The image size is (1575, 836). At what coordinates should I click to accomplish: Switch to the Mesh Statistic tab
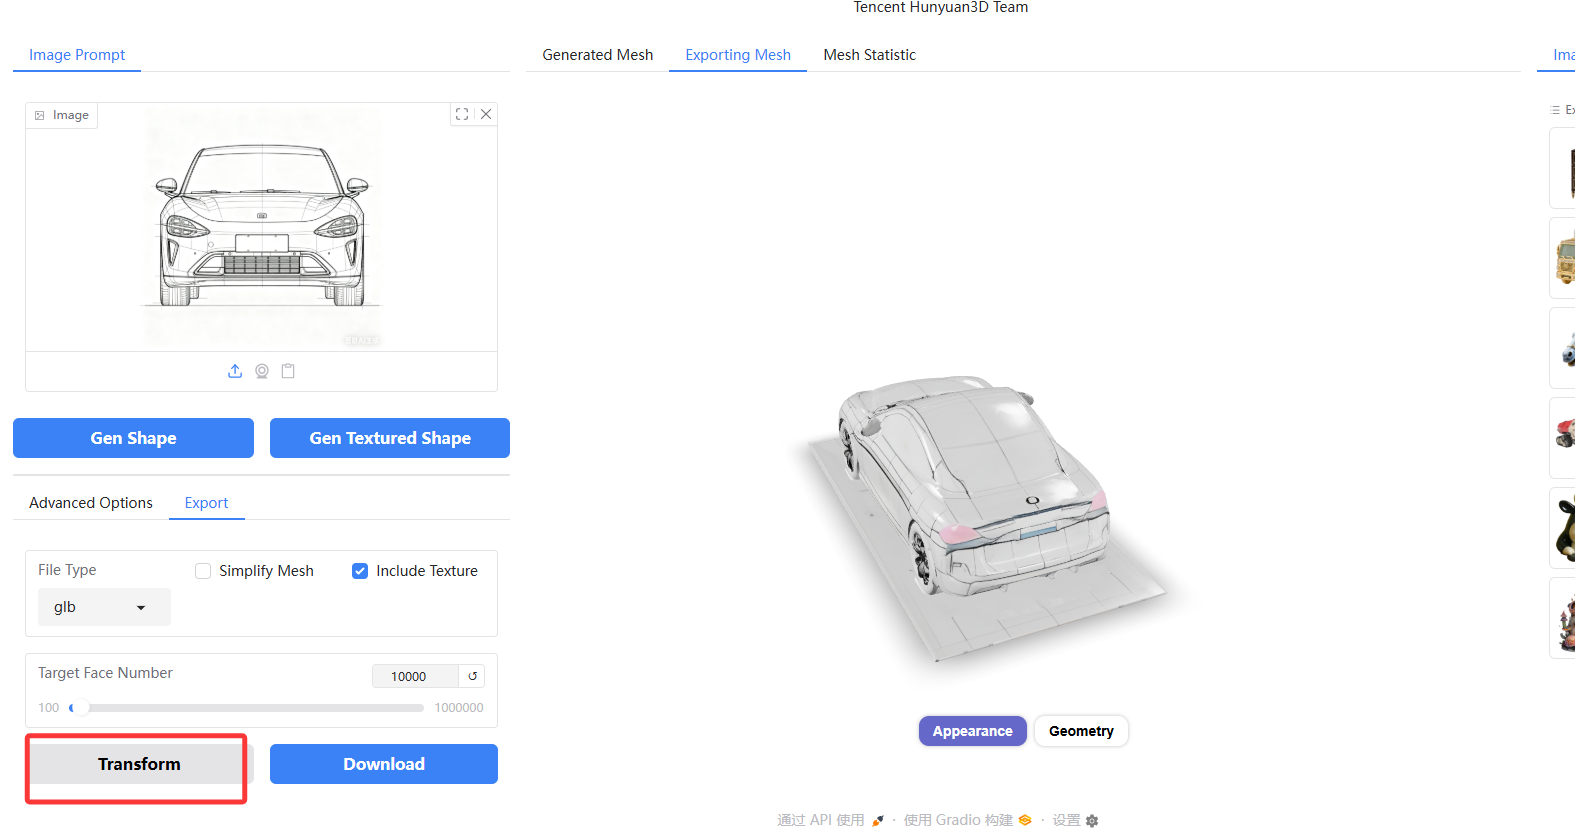[x=869, y=55]
